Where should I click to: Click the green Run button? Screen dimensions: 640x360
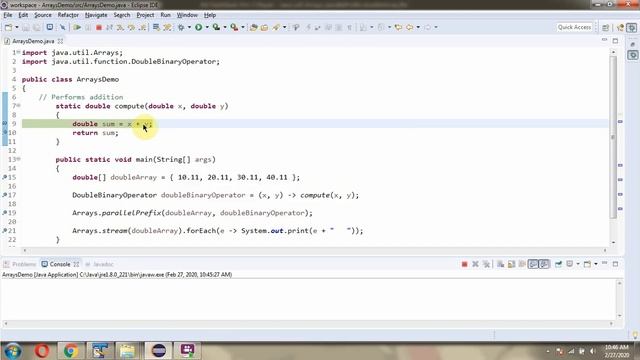tap(198, 27)
